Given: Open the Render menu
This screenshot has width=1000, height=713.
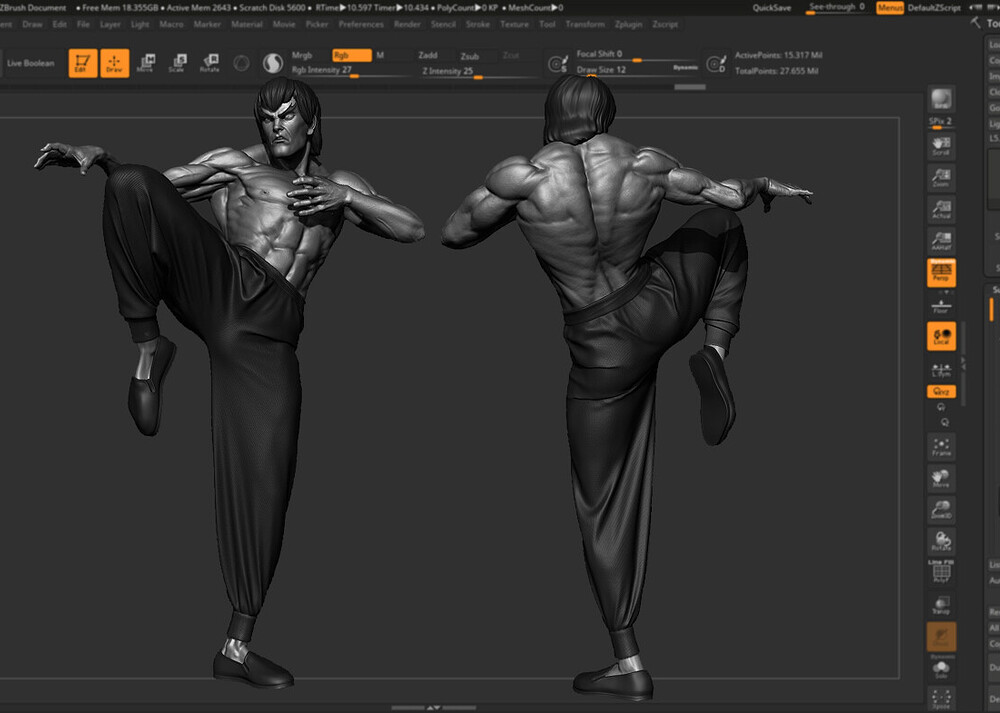Looking at the screenshot, I should click(407, 24).
